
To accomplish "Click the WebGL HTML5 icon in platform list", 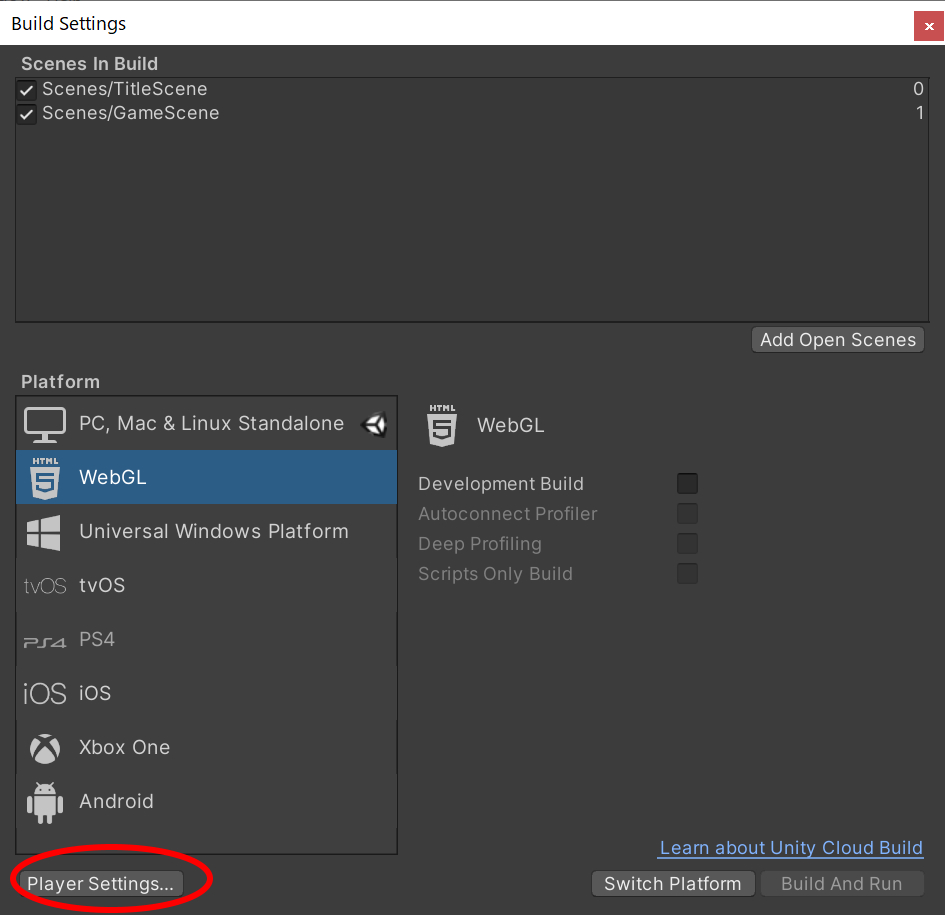I will pyautogui.click(x=45, y=477).
